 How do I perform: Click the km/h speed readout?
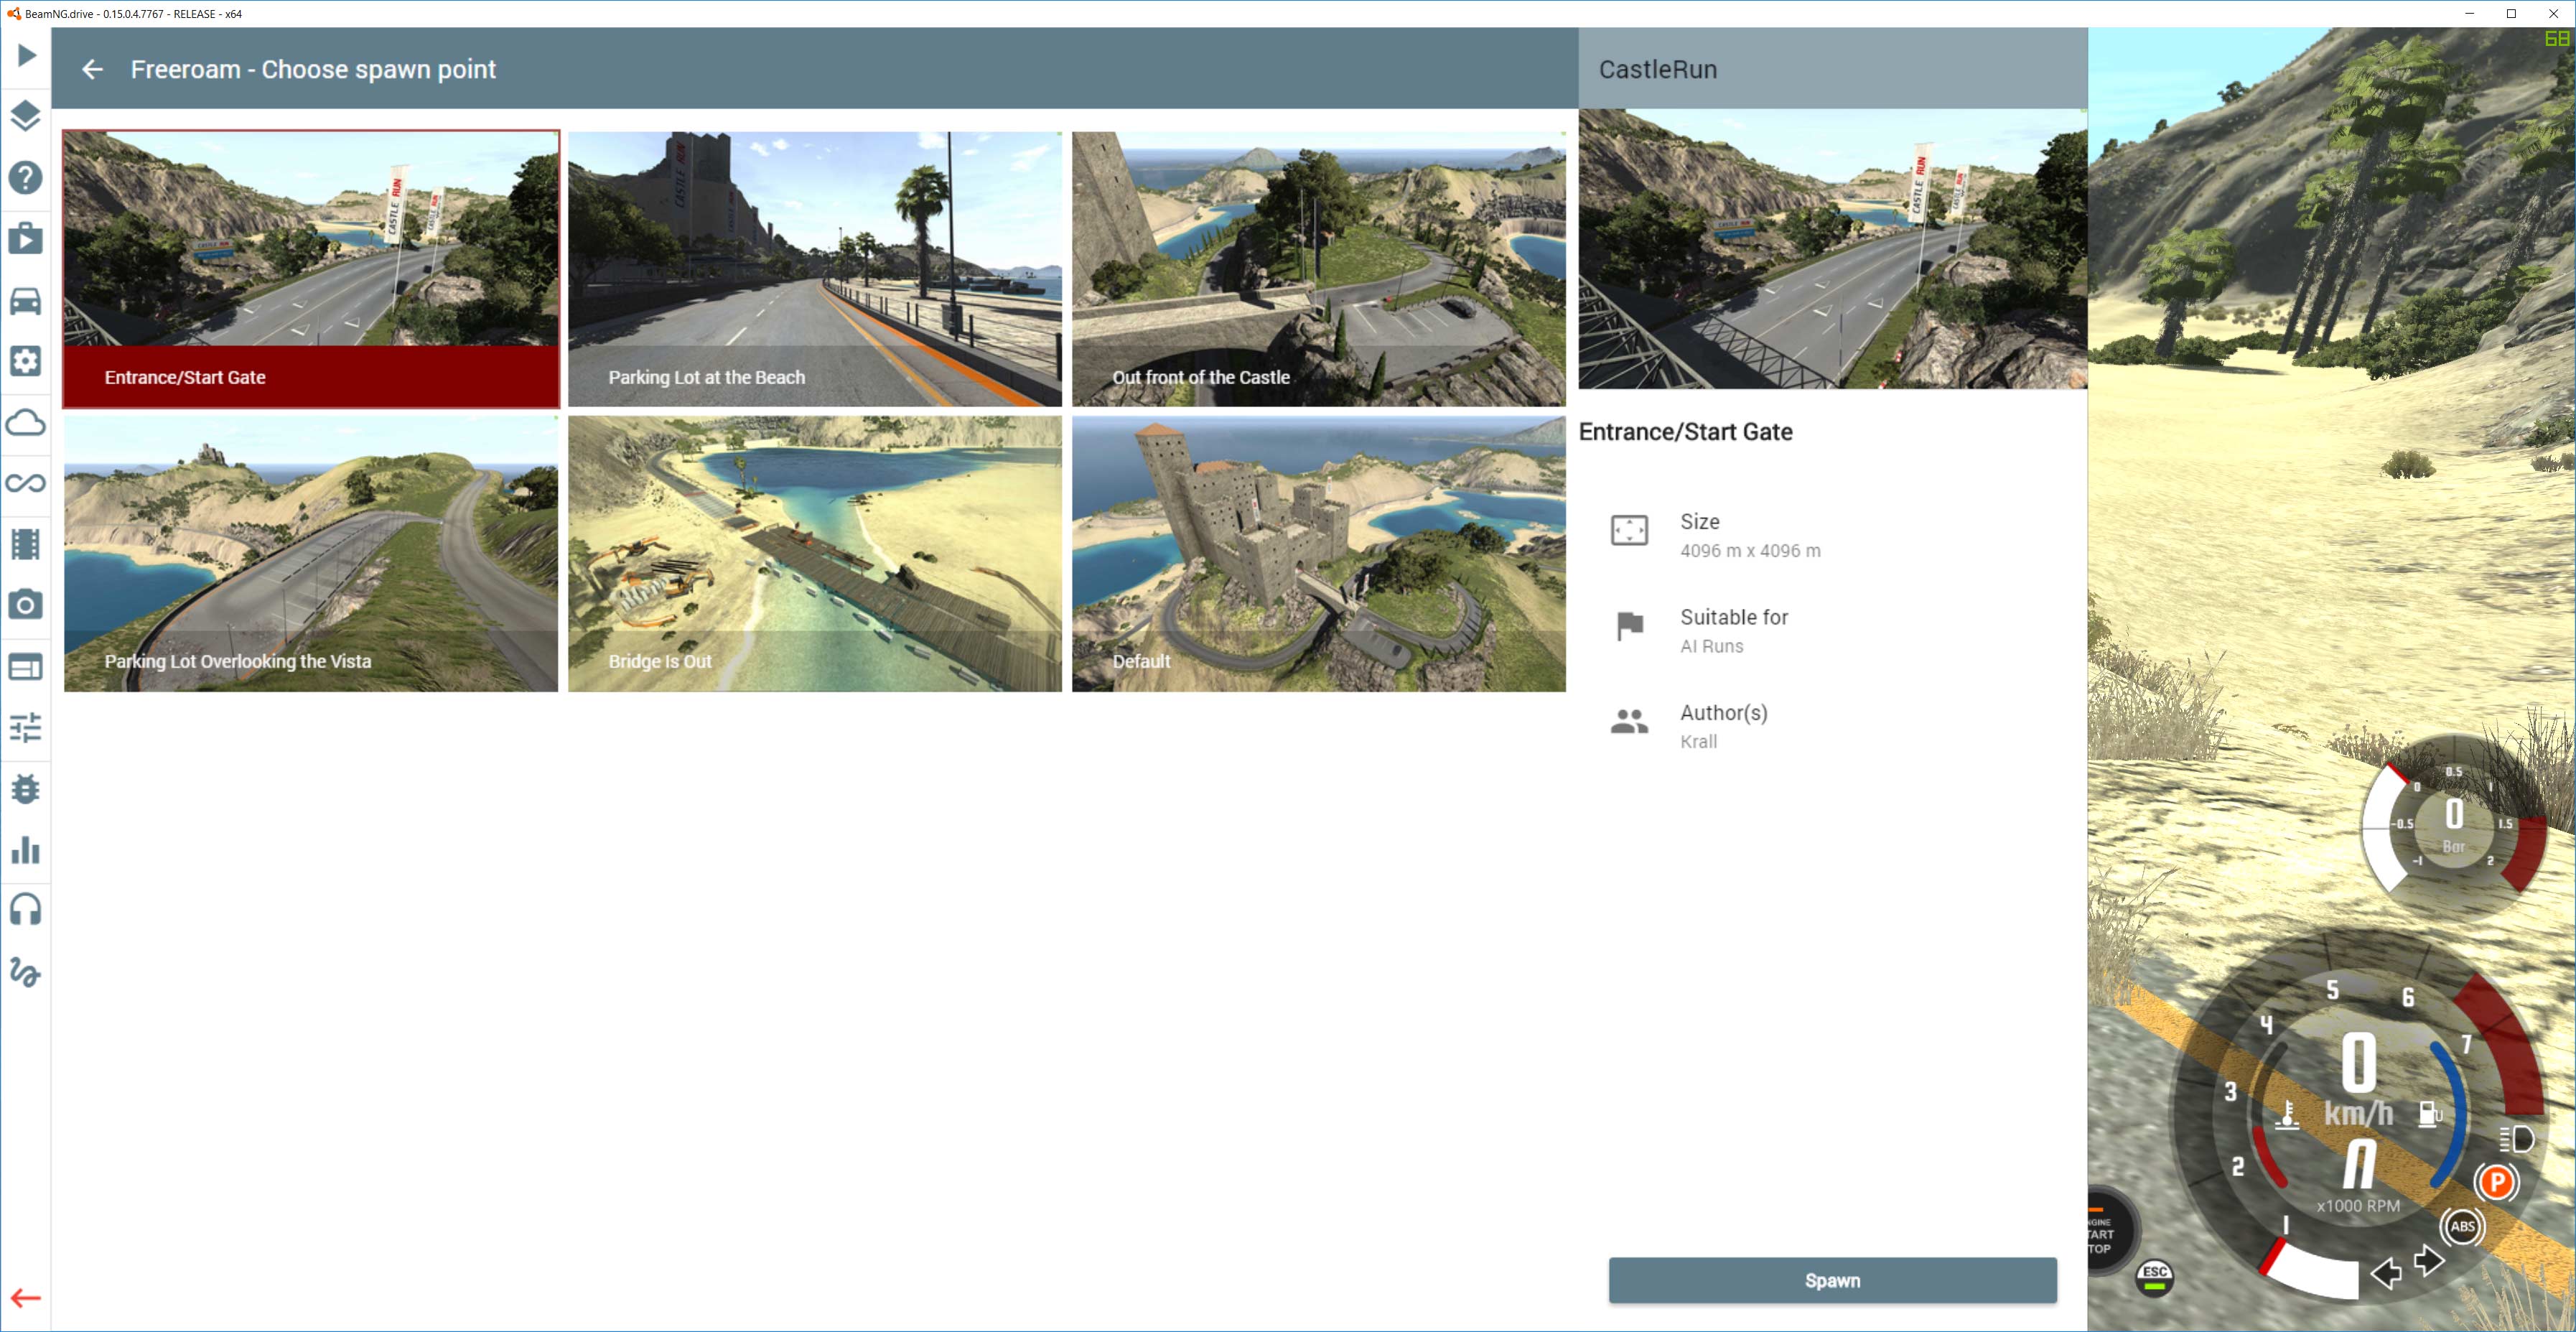(2359, 1080)
